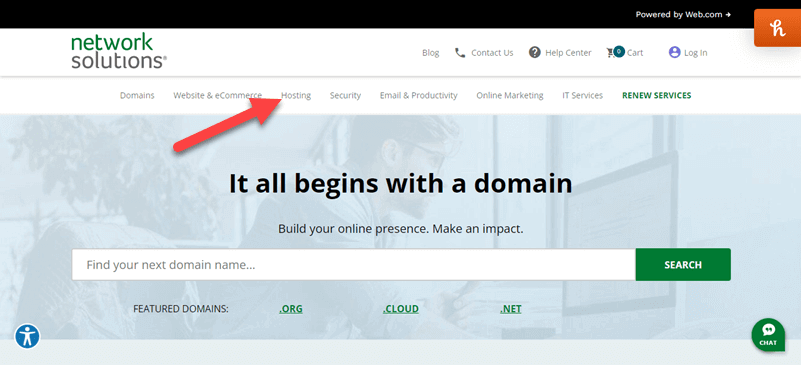
Task: Open the Security menu
Action: click(x=345, y=95)
